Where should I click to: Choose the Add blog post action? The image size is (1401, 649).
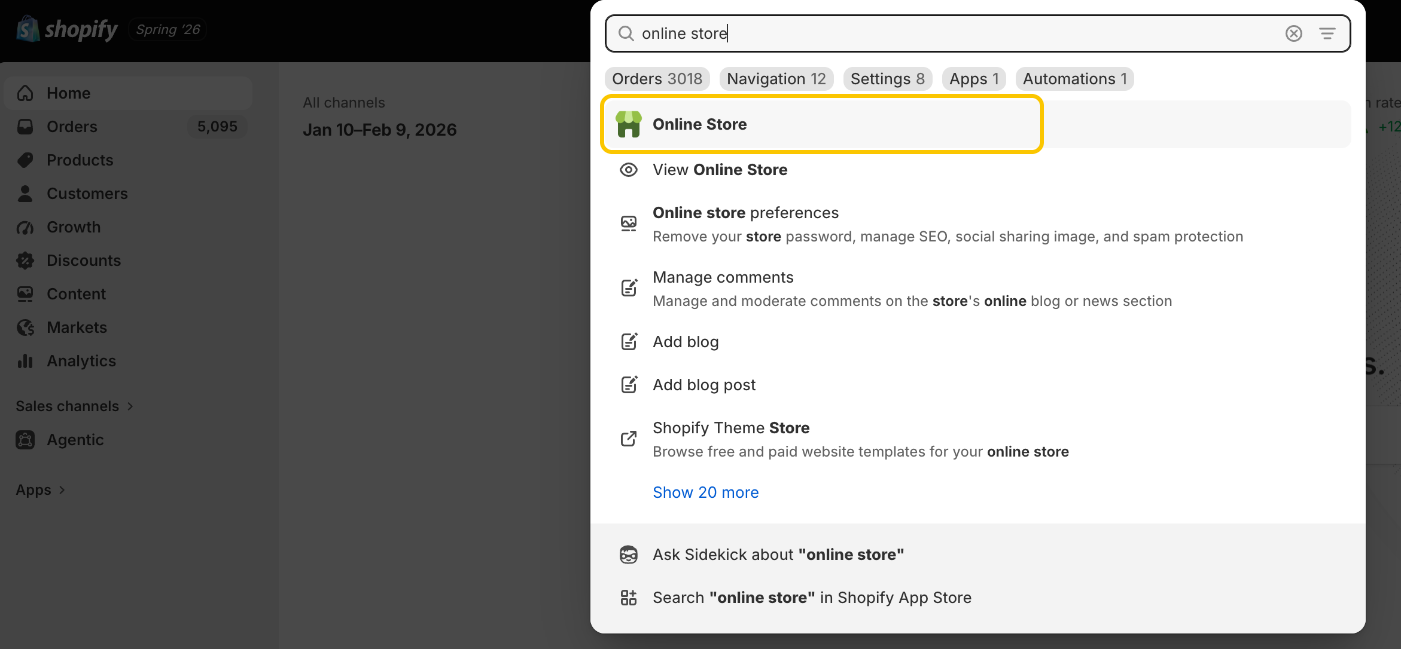coord(978,385)
